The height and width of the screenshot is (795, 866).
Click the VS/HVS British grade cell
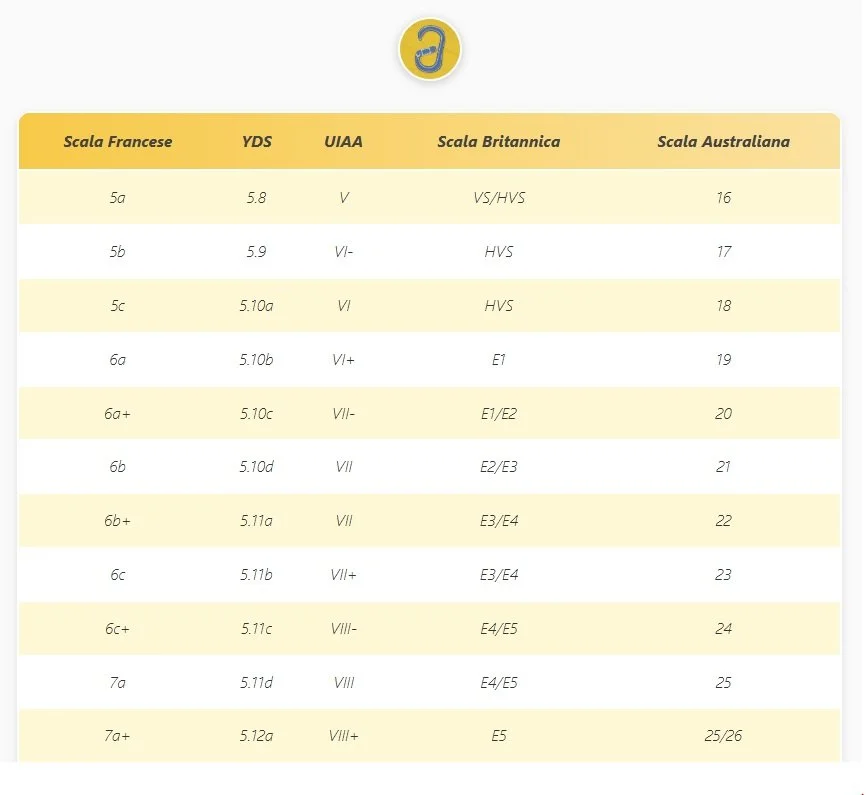click(x=498, y=198)
